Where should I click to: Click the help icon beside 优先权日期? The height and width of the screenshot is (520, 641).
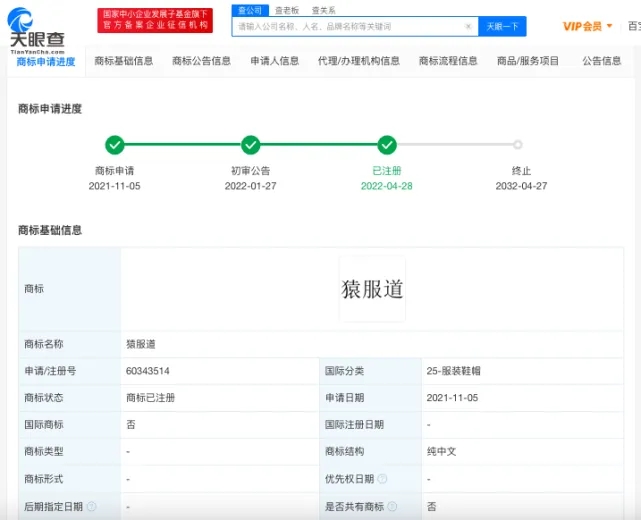(382, 479)
